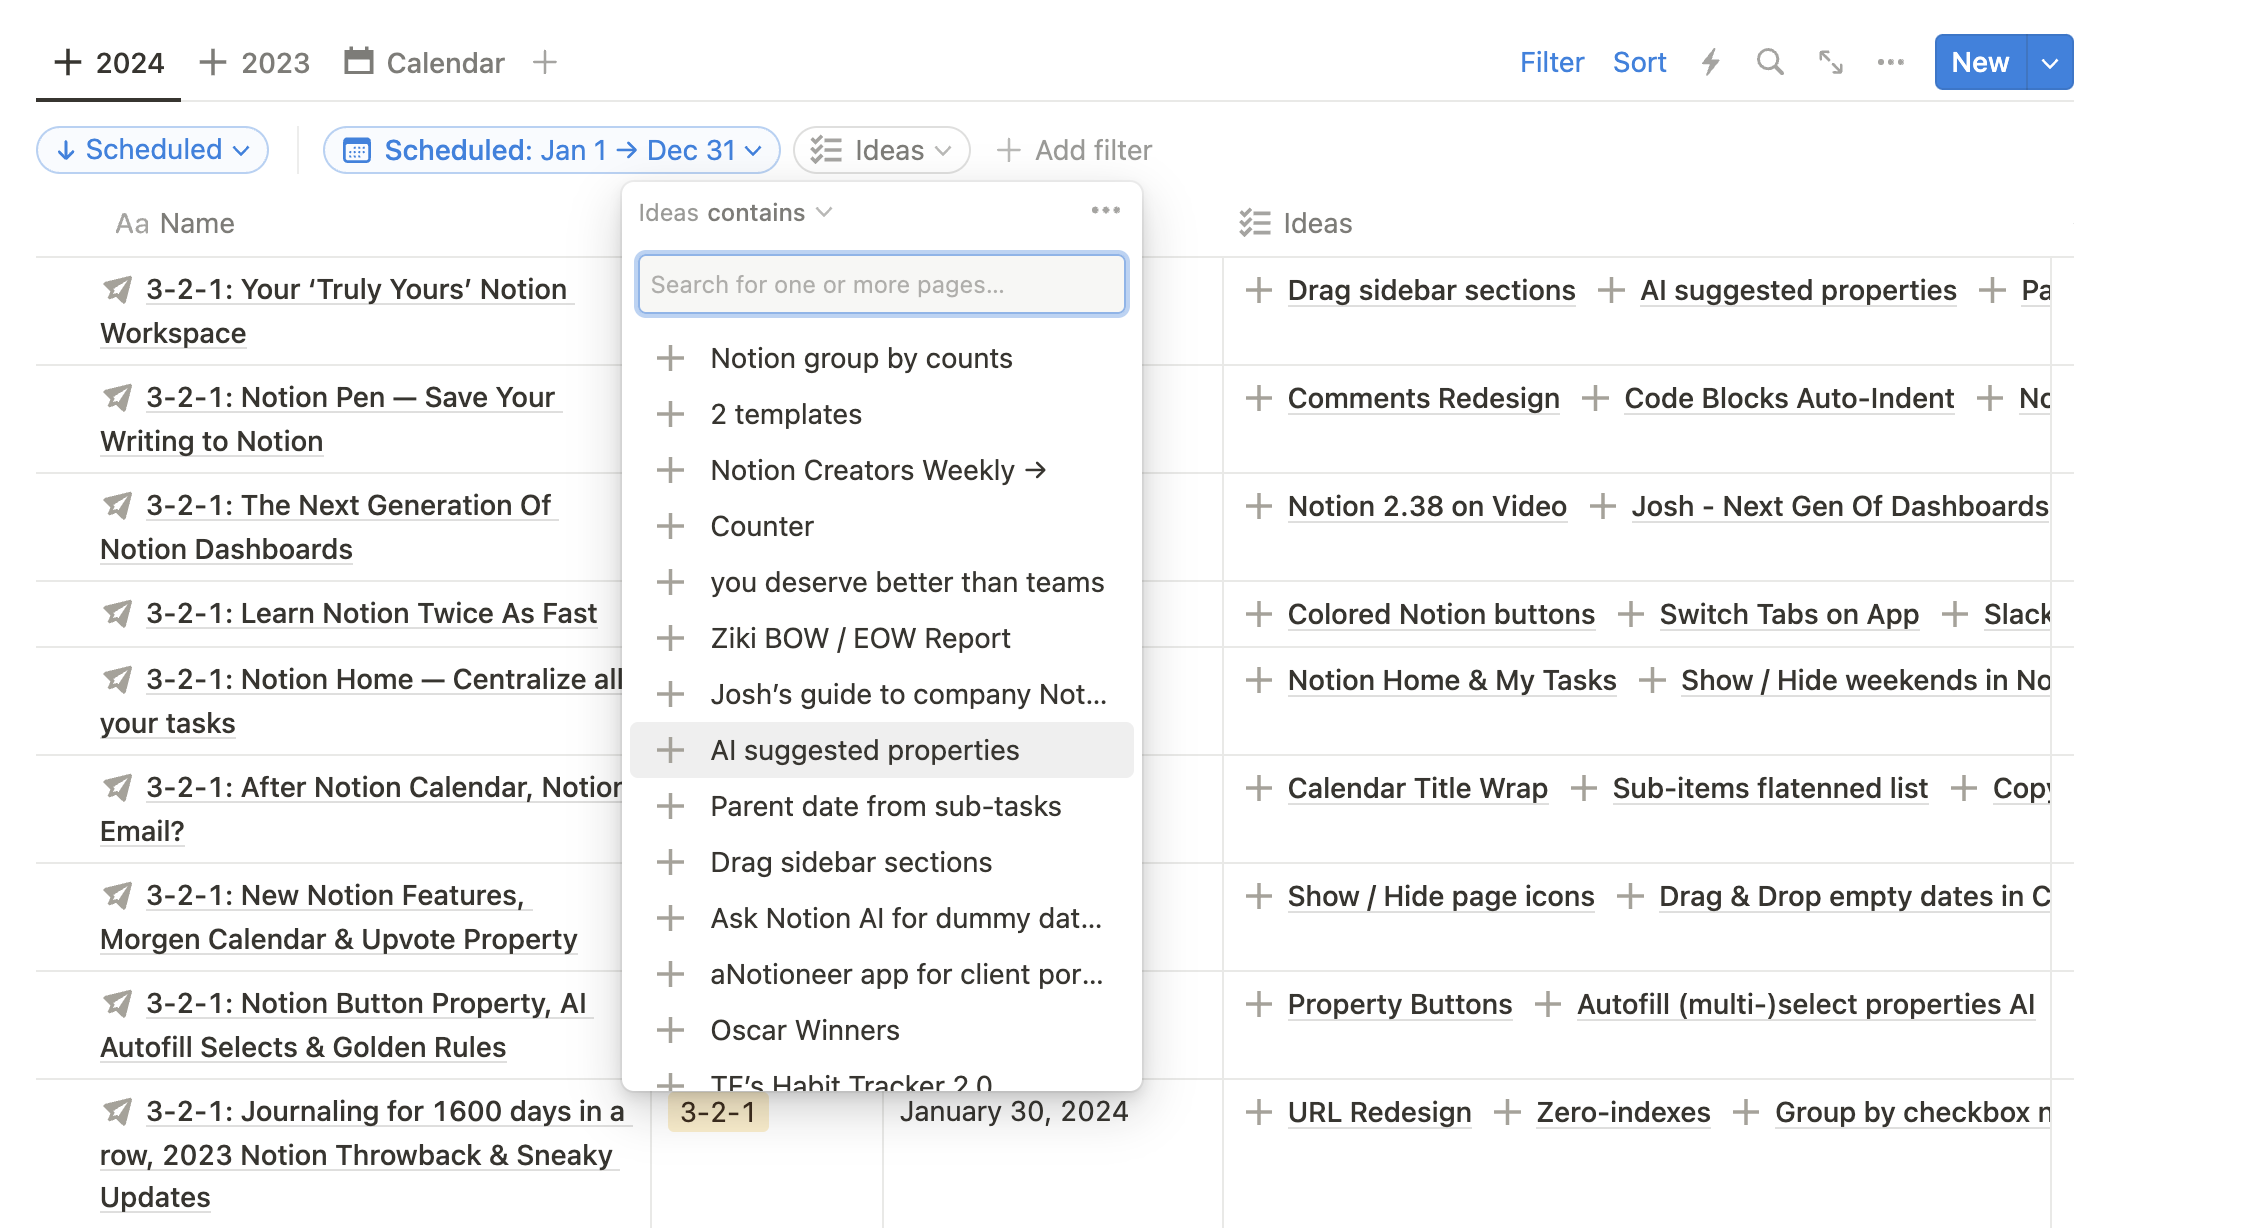Open the New button's dropdown chevron
Viewport: 2266px width, 1228px height.
tap(2050, 62)
